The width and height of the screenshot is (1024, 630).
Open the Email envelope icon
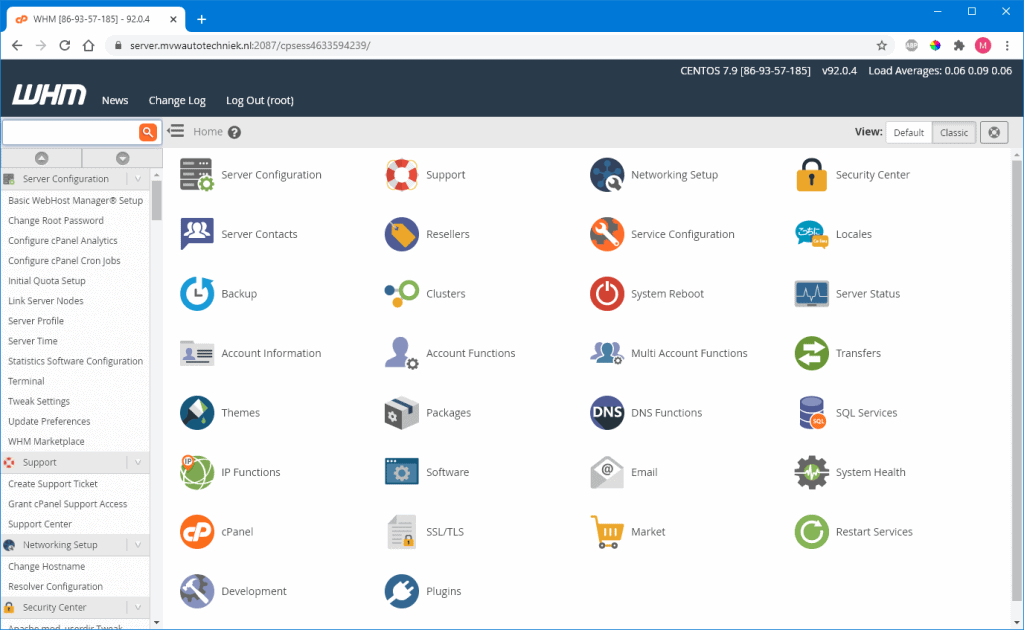(x=607, y=472)
